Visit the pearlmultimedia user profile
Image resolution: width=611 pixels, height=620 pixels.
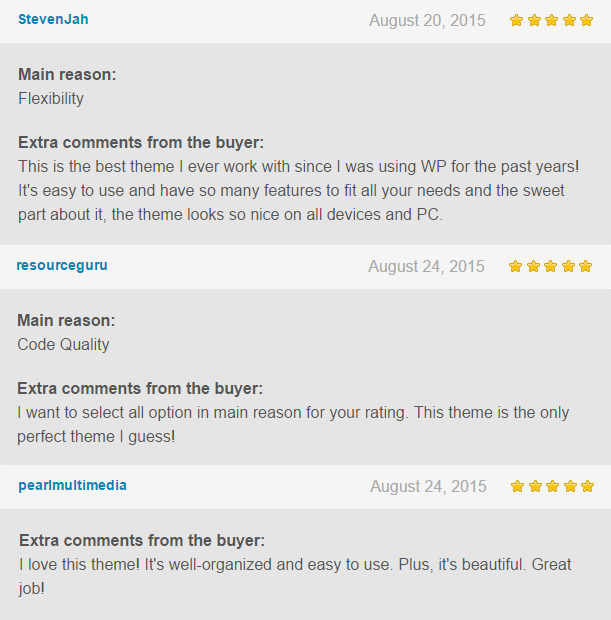pos(72,485)
